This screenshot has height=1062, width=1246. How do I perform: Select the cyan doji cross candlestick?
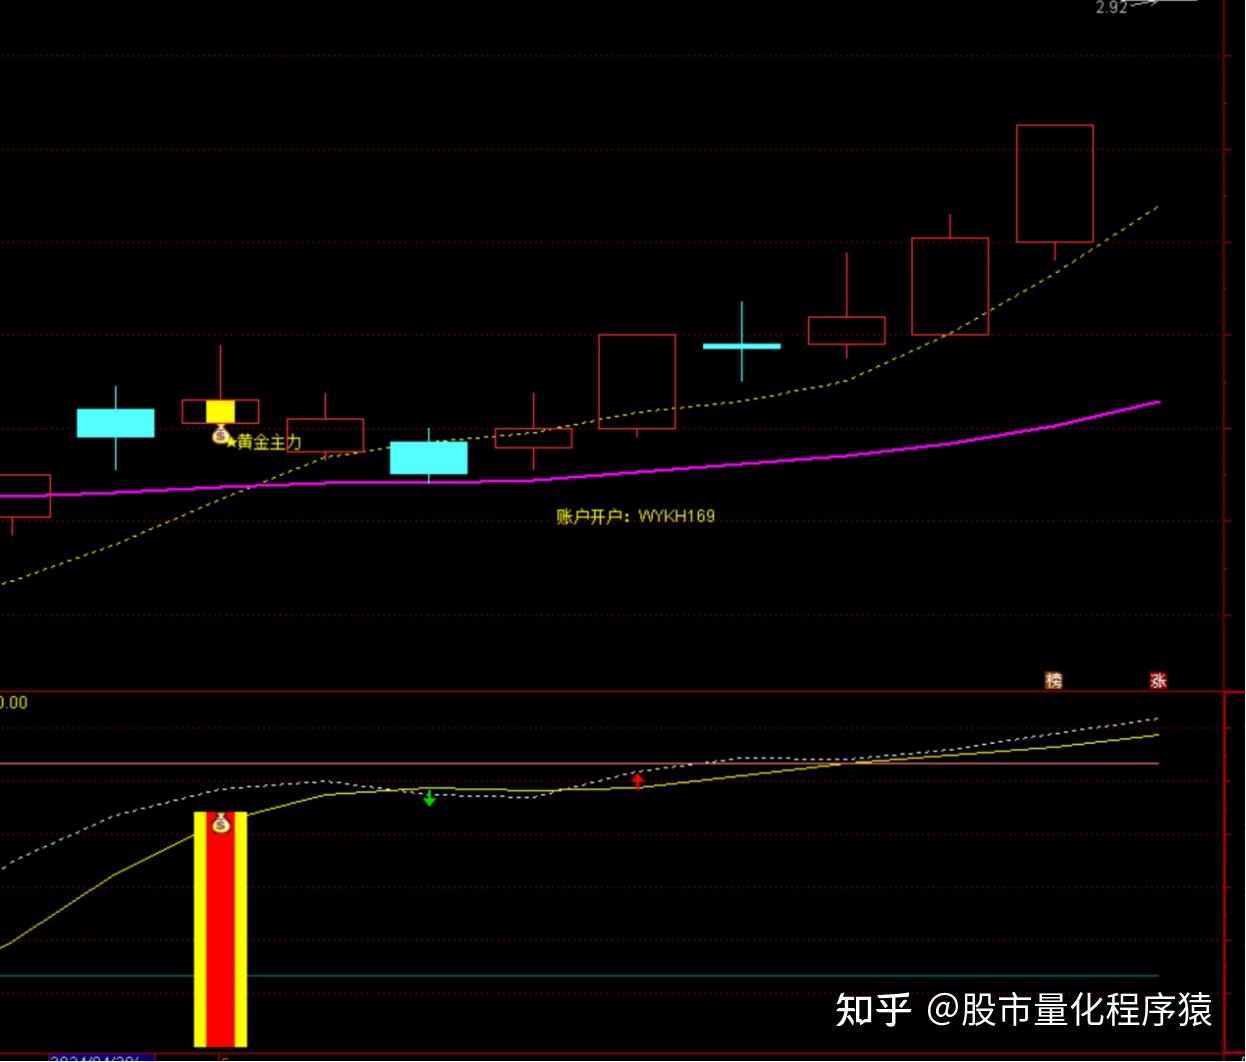coord(742,345)
